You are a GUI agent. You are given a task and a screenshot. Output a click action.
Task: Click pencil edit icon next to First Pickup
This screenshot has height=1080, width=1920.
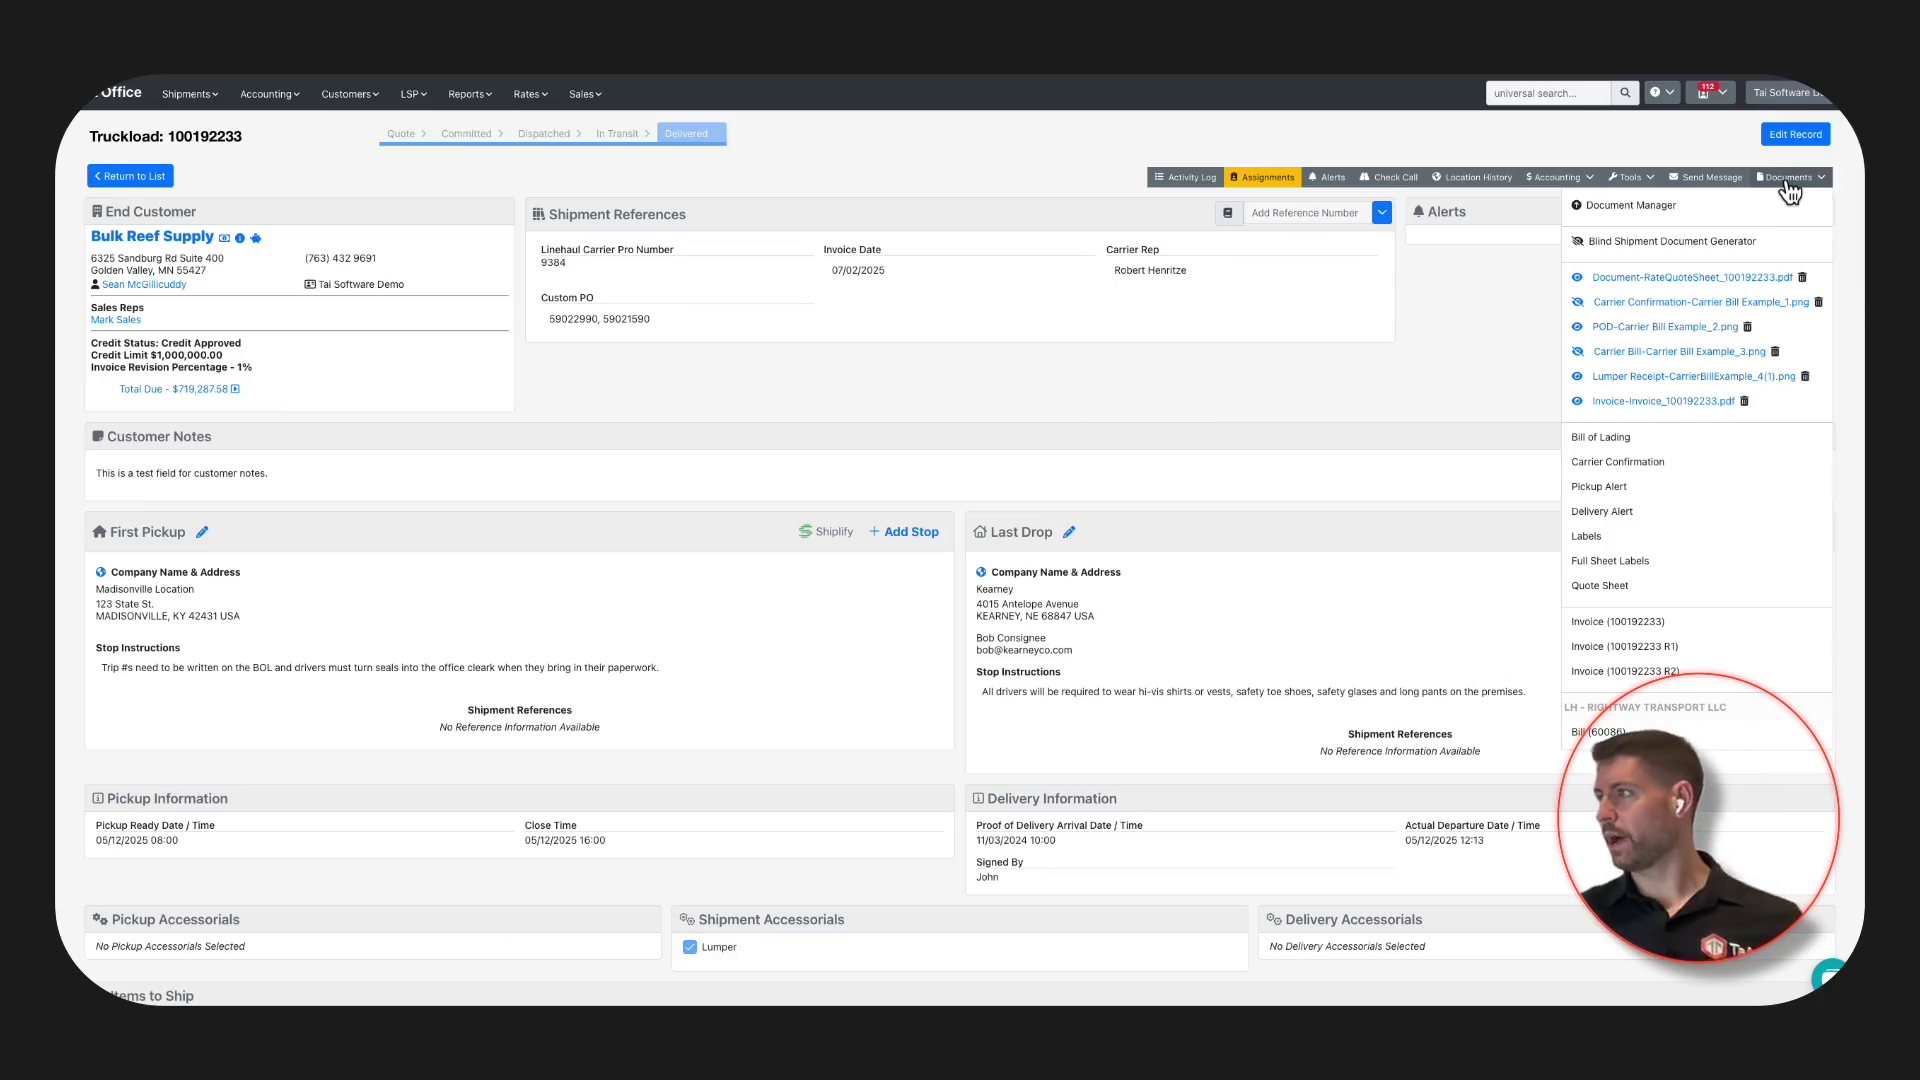[202, 532]
